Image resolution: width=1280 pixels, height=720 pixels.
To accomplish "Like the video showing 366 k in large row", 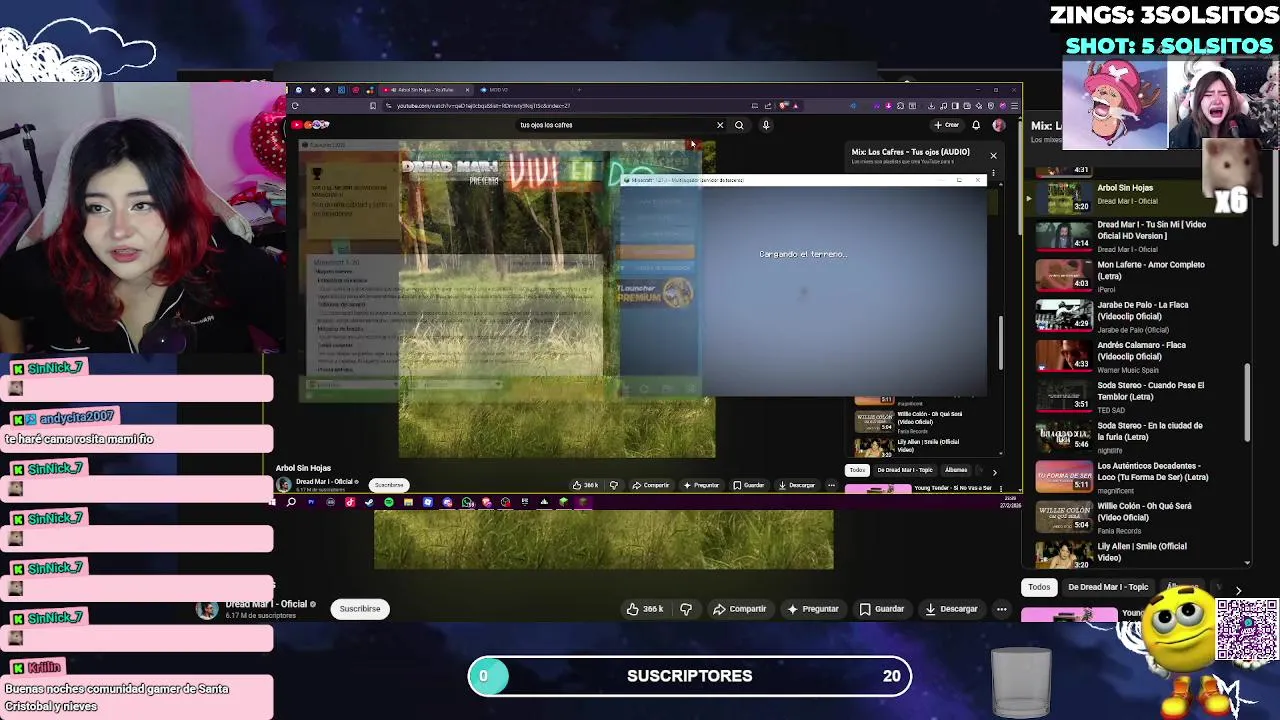I will 646,609.
